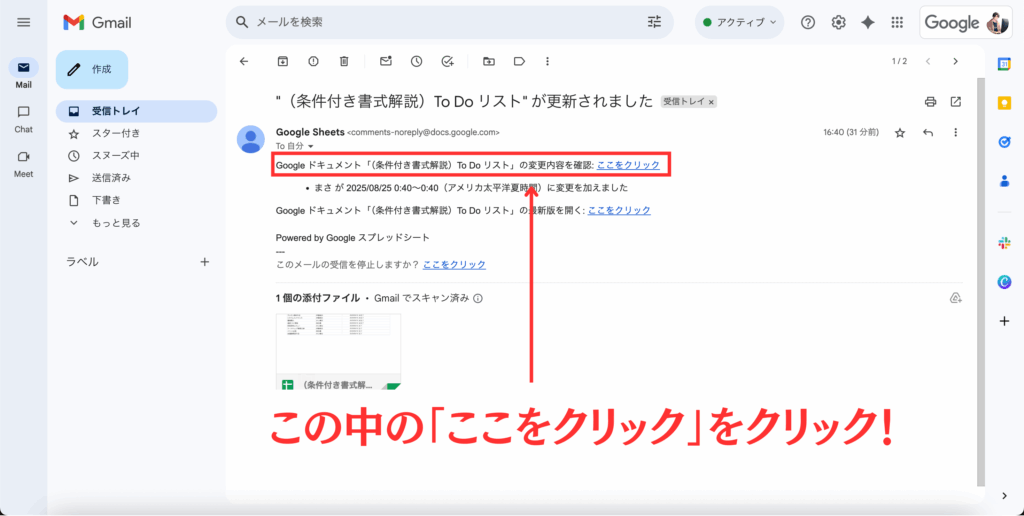Star this message
The image size is (1024, 516).
[x=900, y=133]
